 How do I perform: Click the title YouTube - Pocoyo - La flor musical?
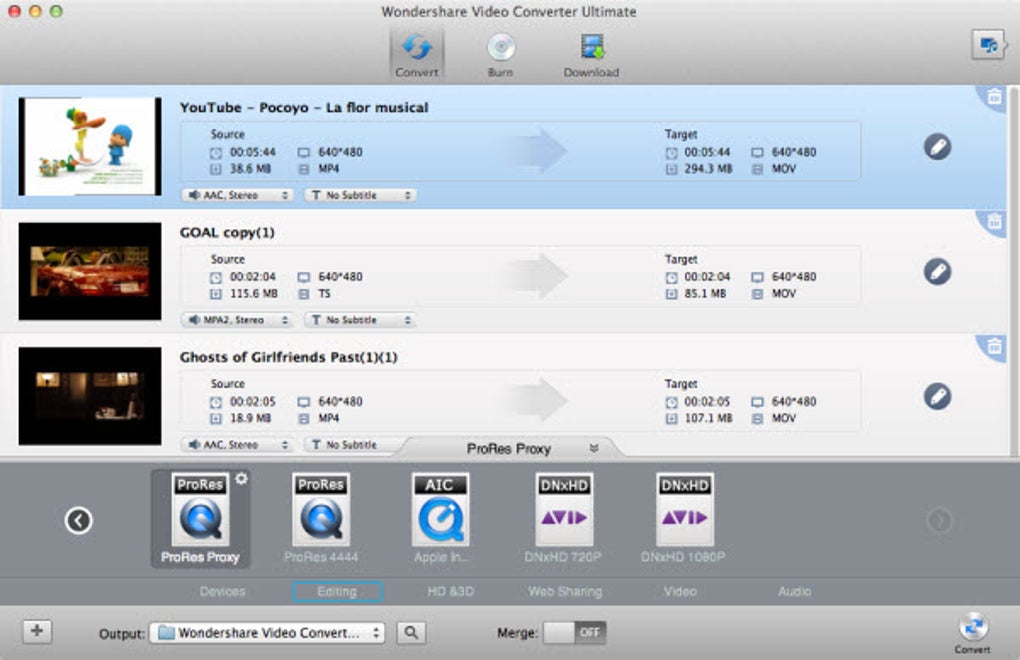tap(304, 108)
